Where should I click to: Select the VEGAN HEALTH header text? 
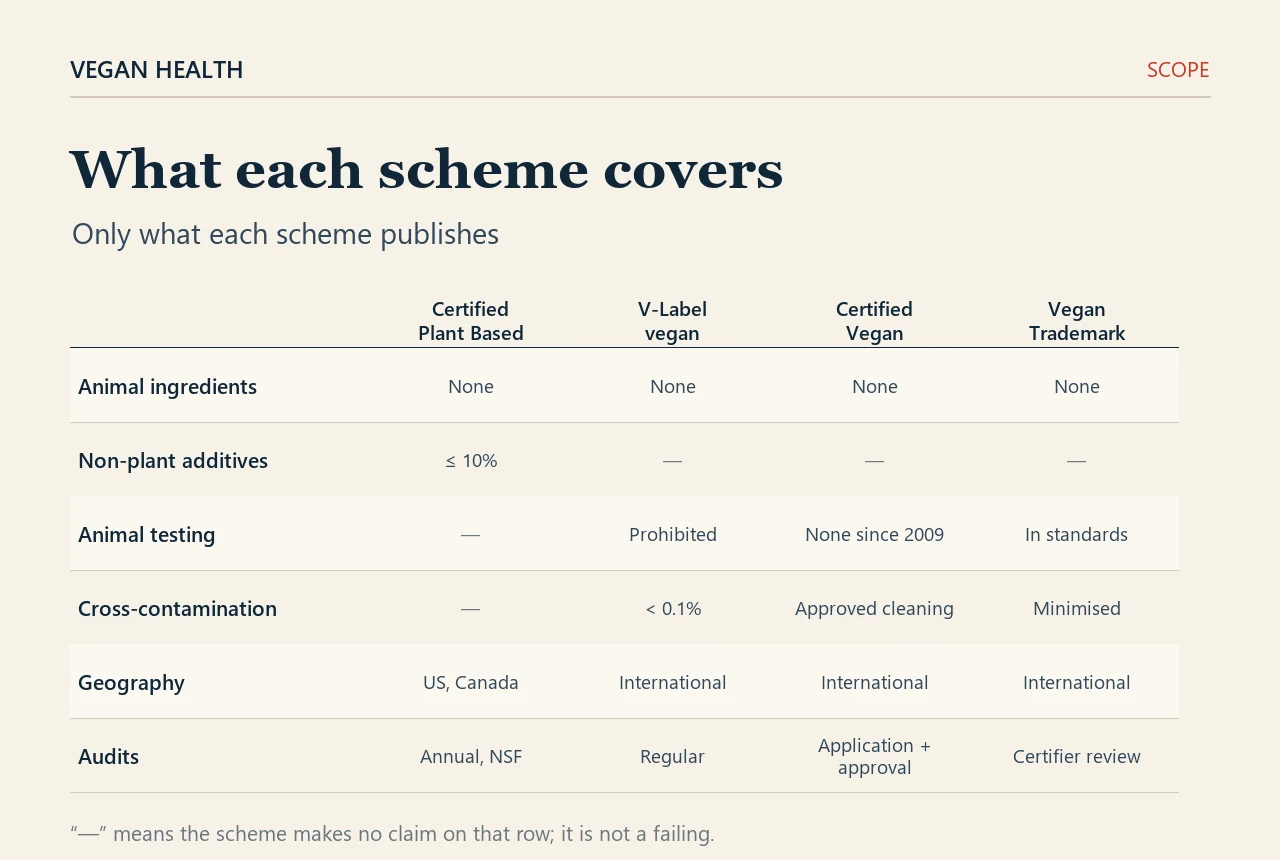click(157, 70)
